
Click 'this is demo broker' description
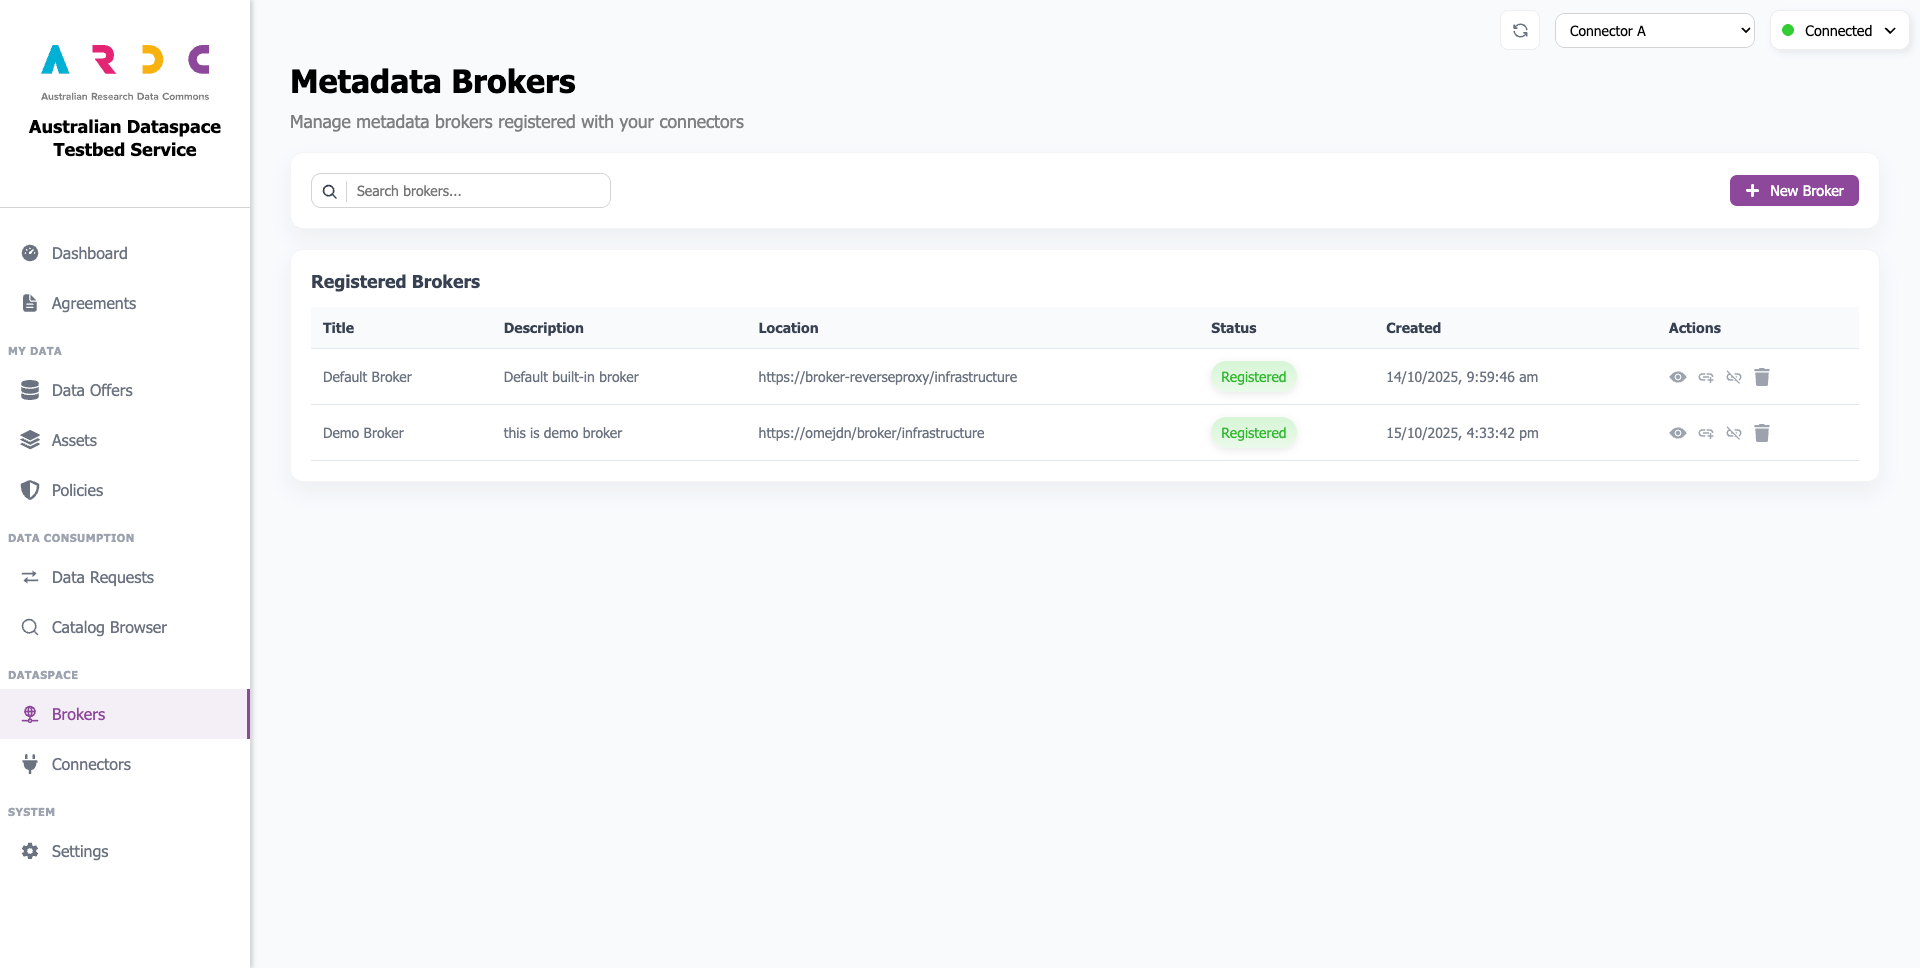(x=563, y=433)
